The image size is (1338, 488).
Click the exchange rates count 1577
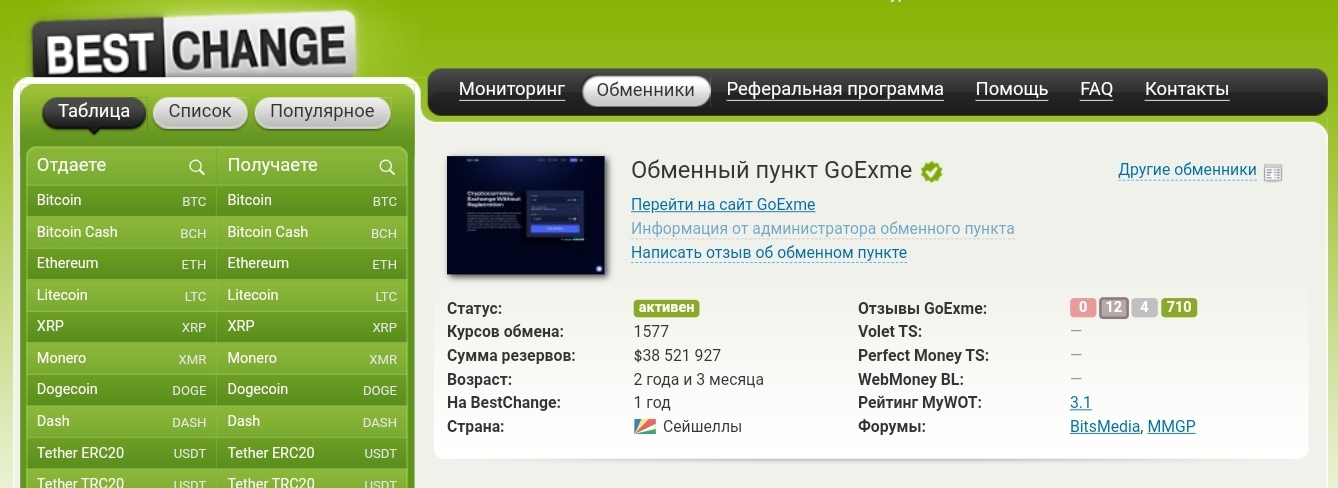coord(652,332)
